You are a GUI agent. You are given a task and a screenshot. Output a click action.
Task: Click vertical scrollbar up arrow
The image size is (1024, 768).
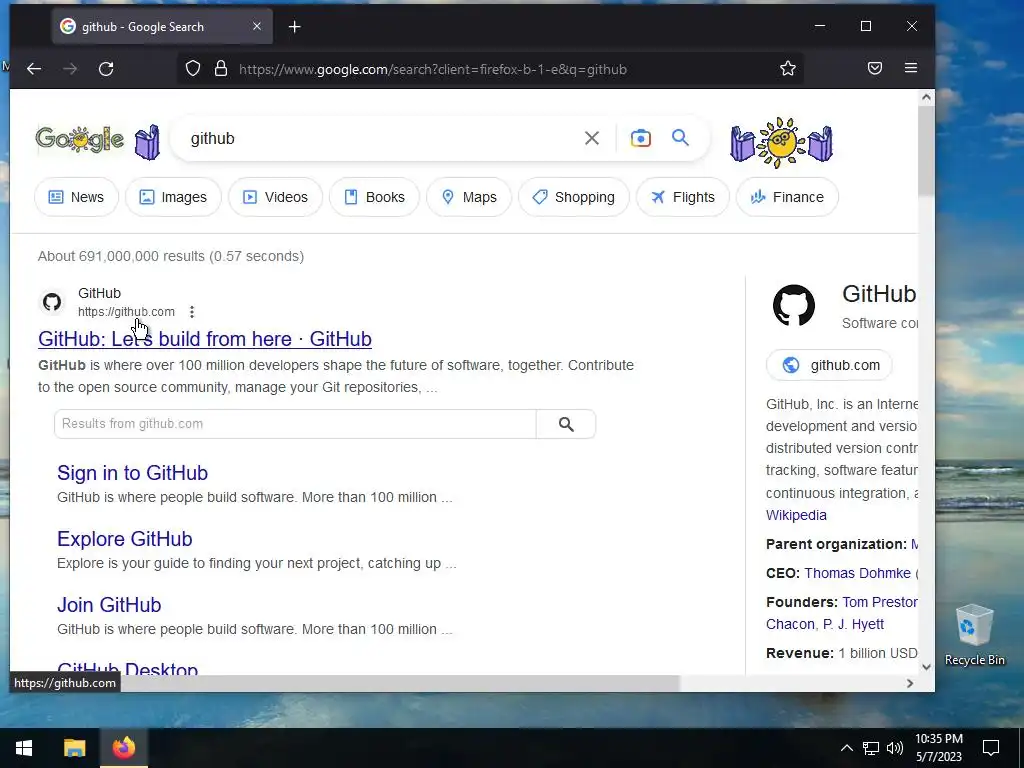click(x=926, y=97)
